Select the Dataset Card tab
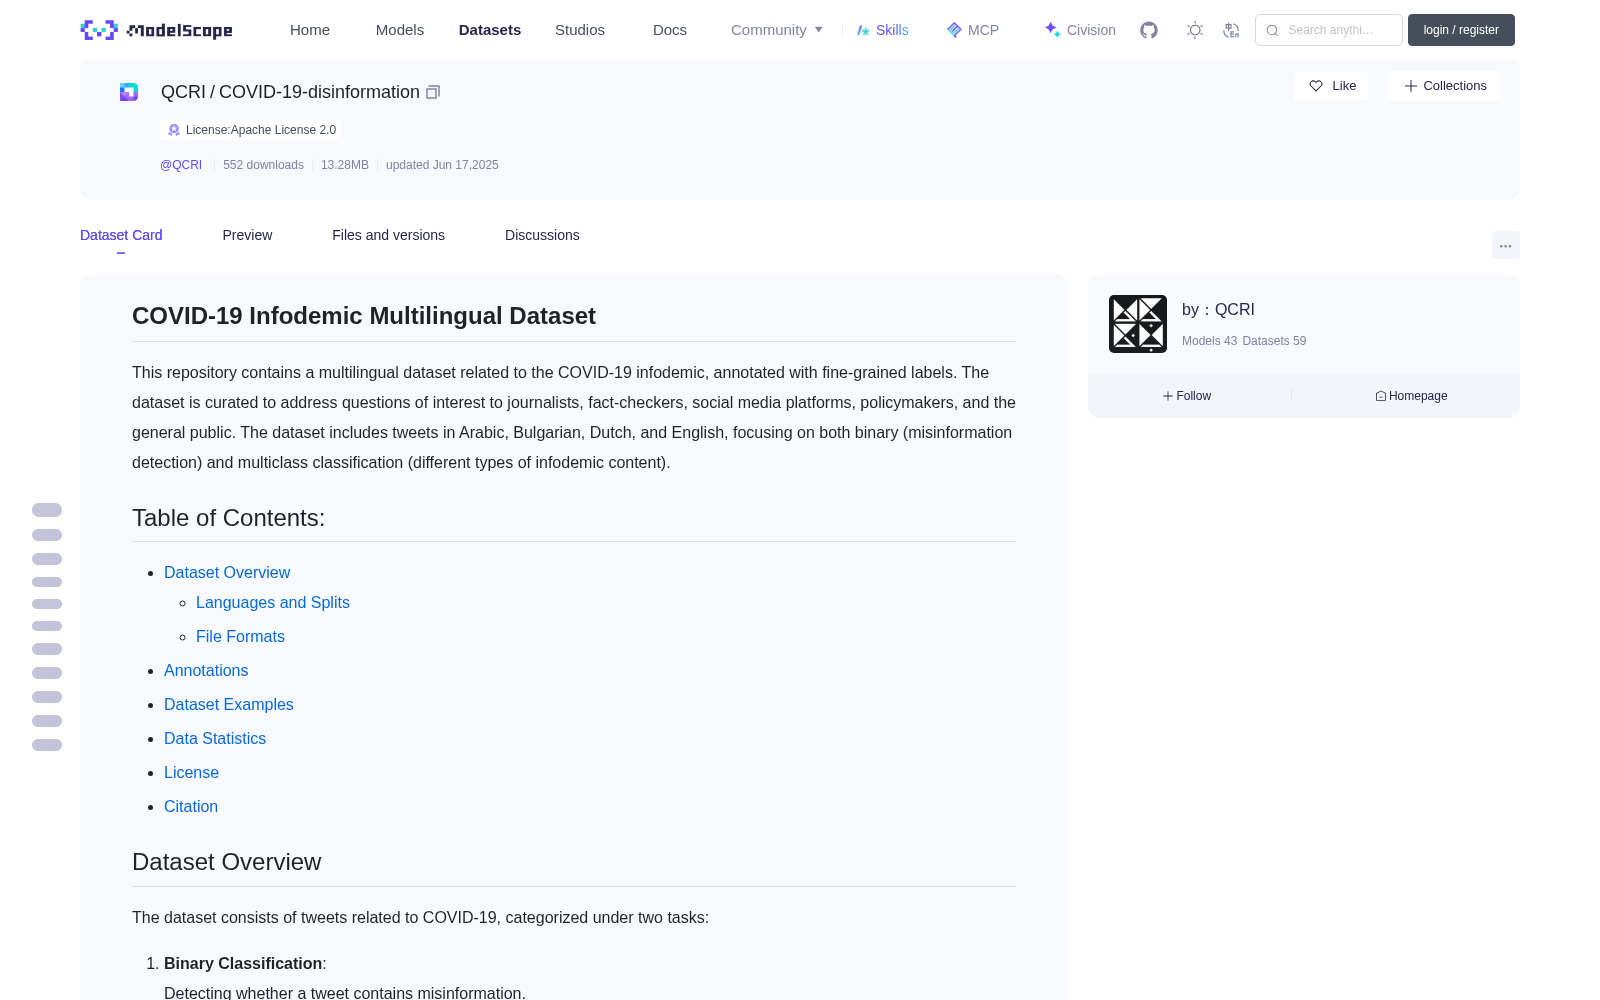This screenshot has height=1000, width=1600. click(x=121, y=235)
